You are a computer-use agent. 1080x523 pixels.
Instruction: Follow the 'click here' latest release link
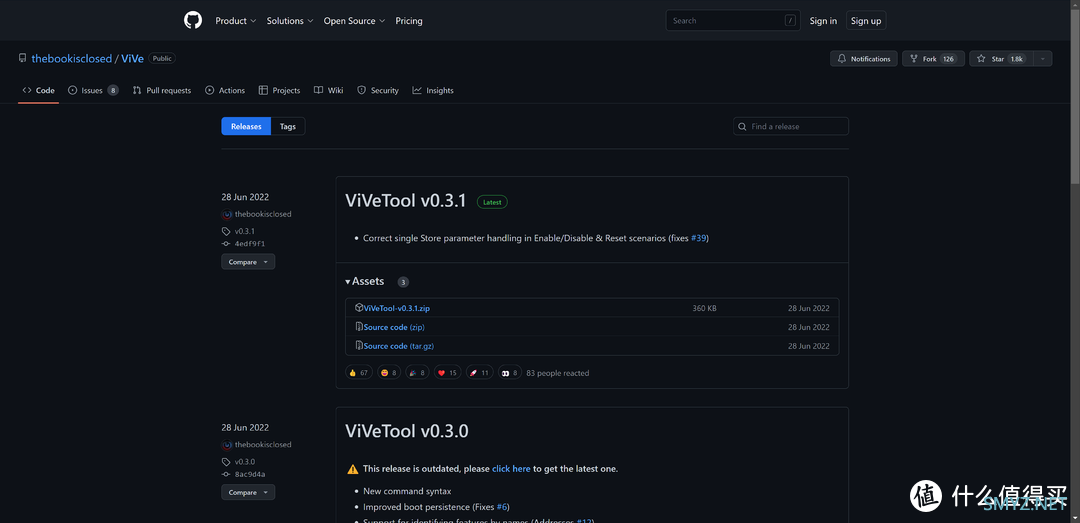point(511,469)
